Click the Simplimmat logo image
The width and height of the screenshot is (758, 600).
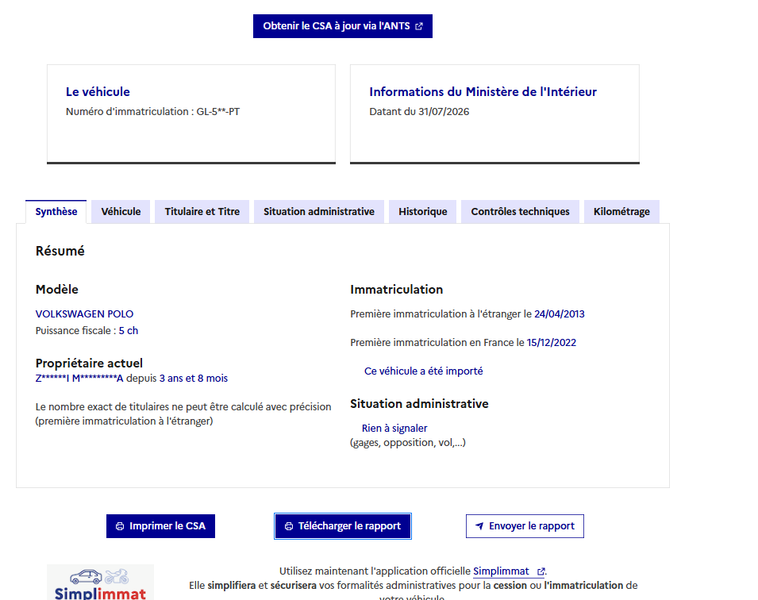(x=100, y=582)
